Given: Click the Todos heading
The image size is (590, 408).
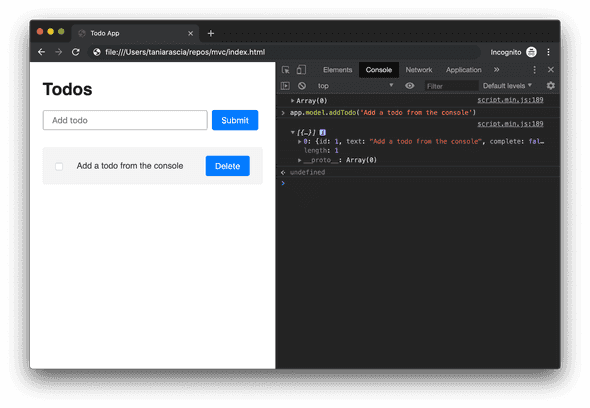Looking at the screenshot, I should pos(67,89).
